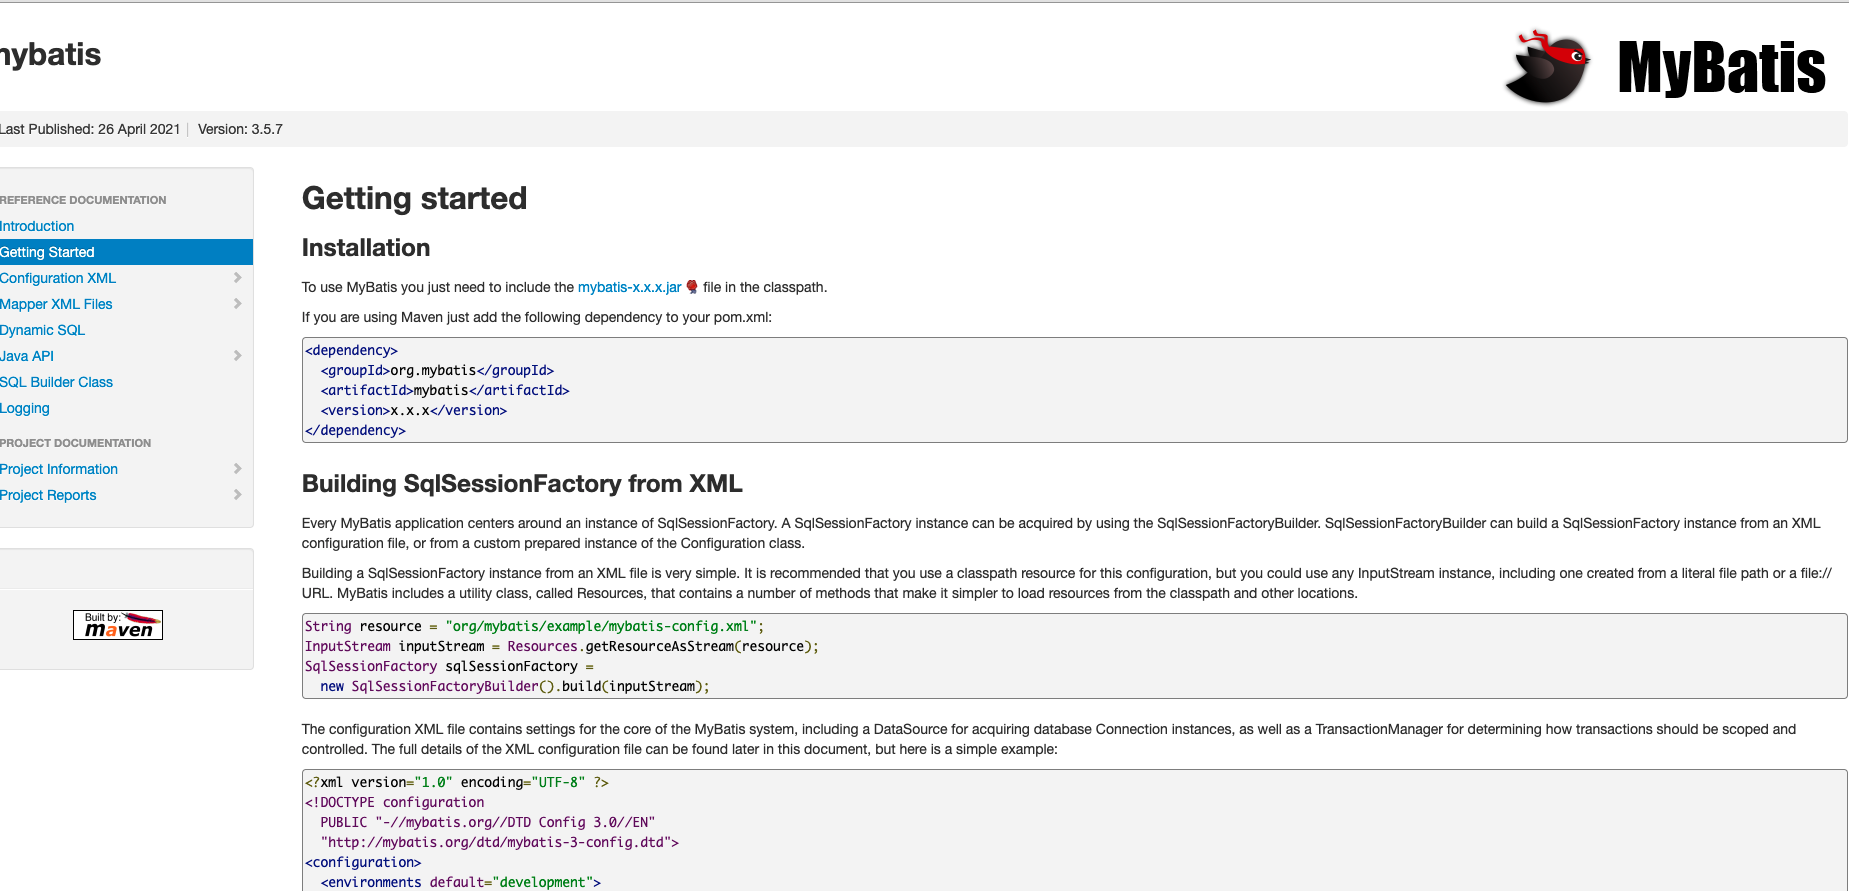Viewport: 1849px width, 891px height.
Task: Click the Maven dependency code block
Action: (1074, 390)
